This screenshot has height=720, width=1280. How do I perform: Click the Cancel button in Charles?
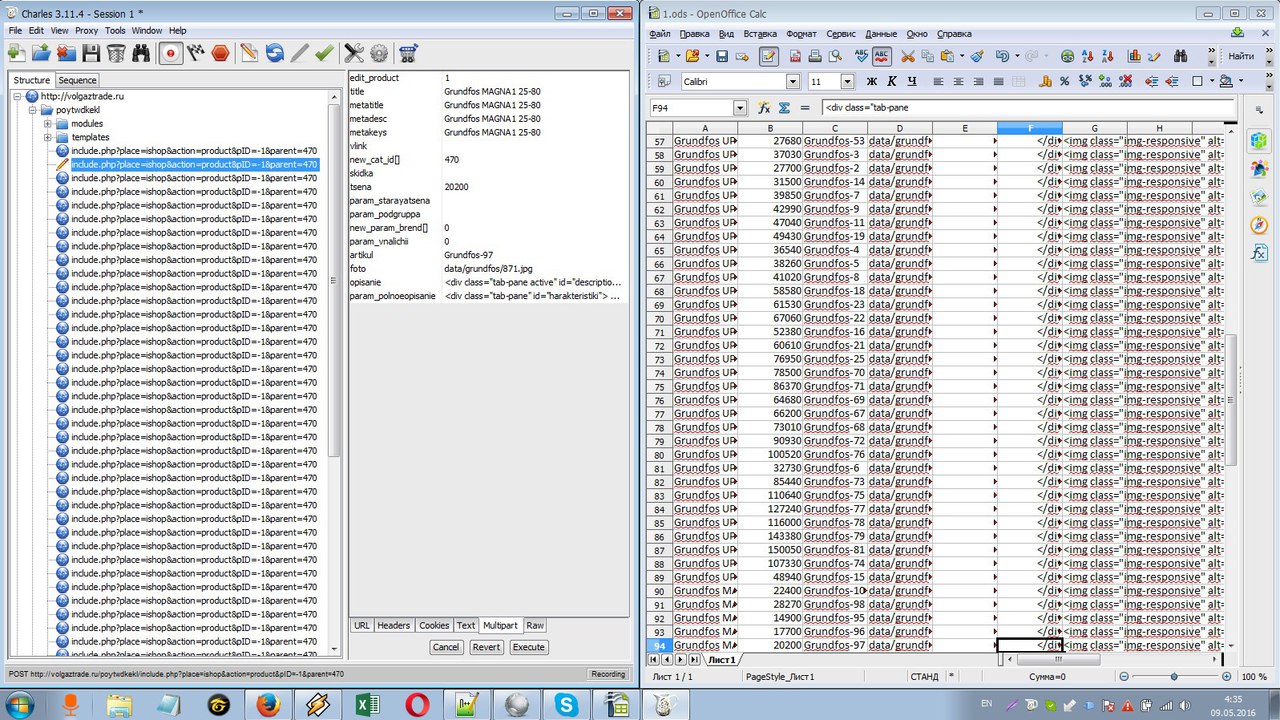[446, 647]
